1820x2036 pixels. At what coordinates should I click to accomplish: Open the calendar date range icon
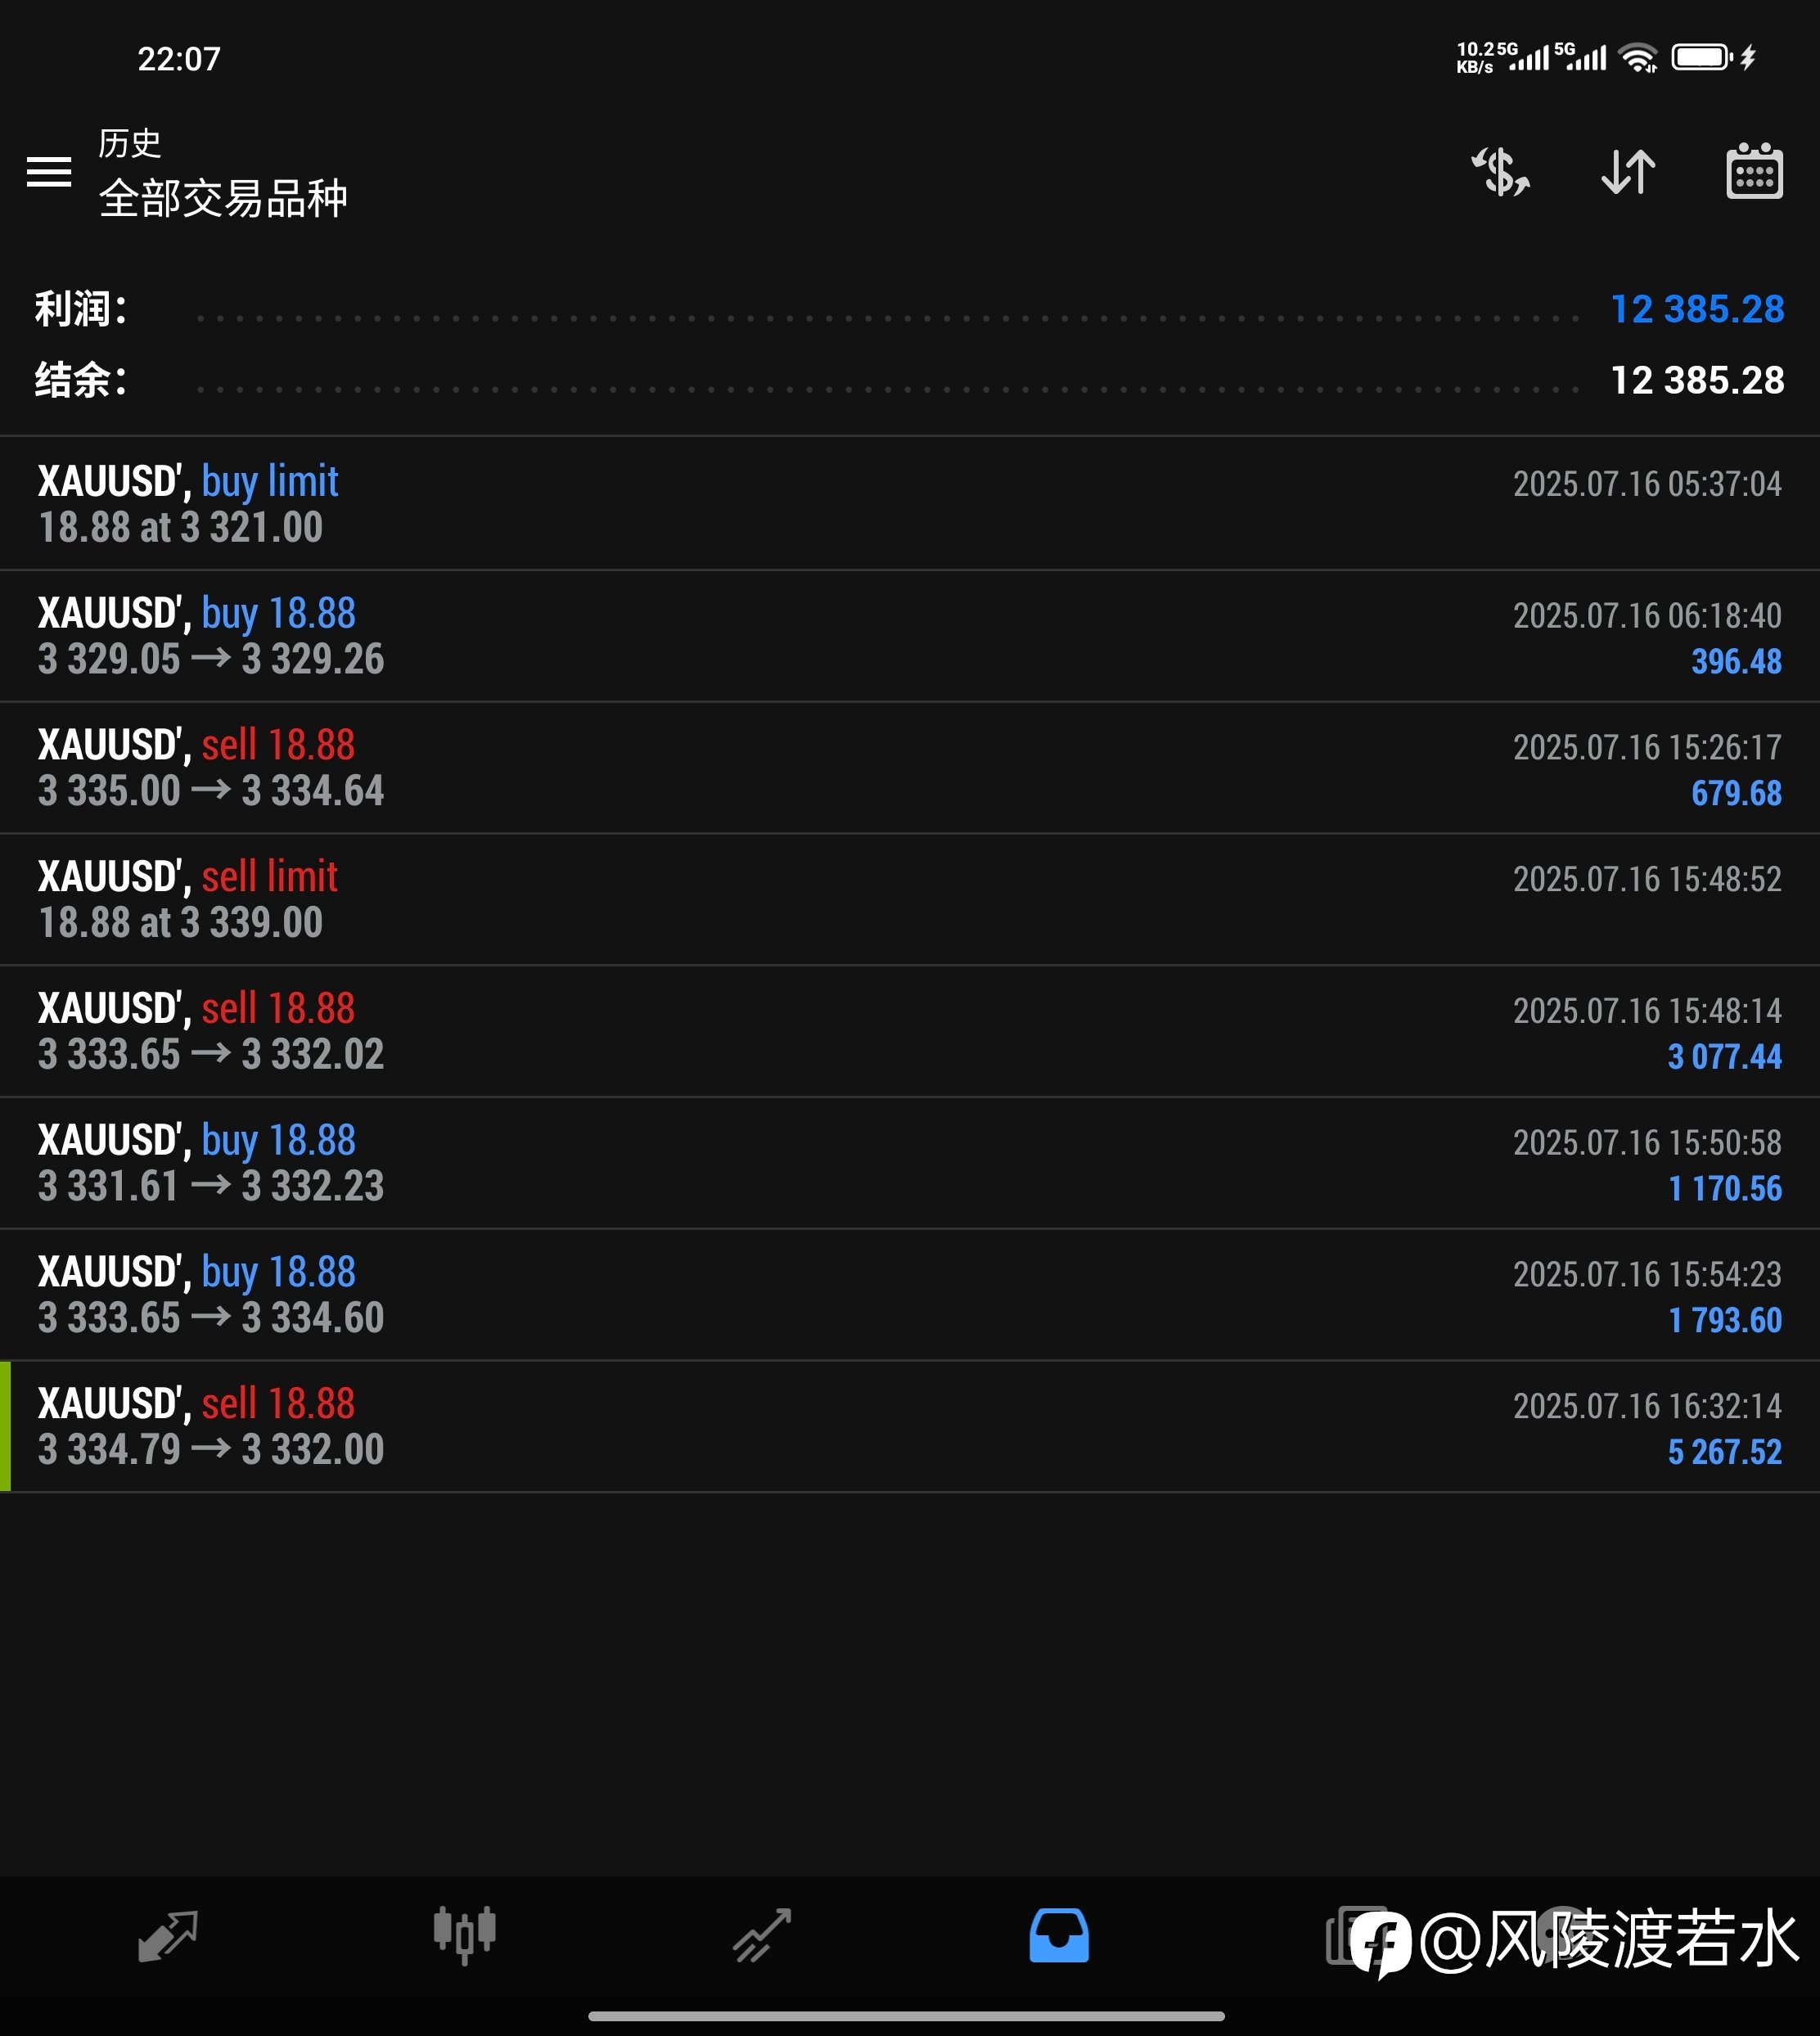1754,171
